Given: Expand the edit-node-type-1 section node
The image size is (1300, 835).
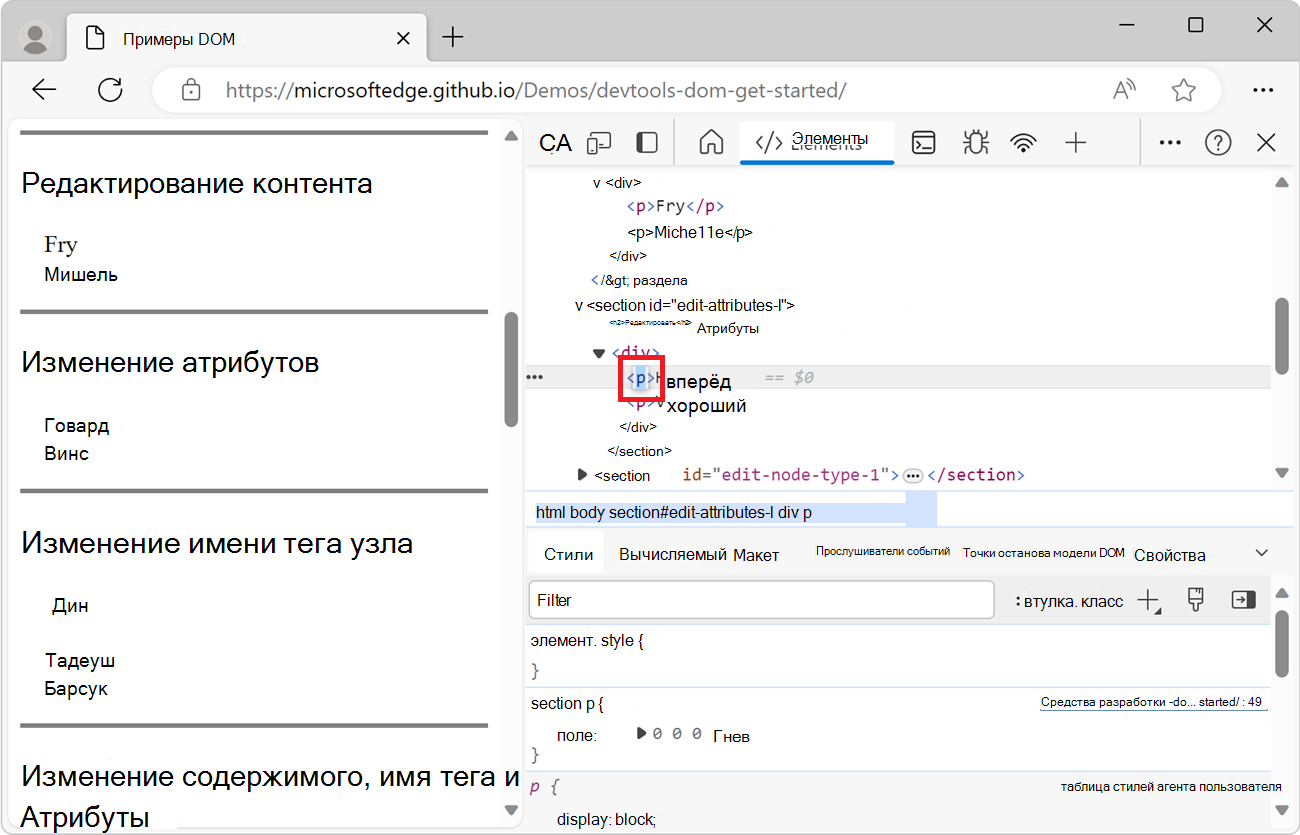Looking at the screenshot, I should tap(583, 475).
